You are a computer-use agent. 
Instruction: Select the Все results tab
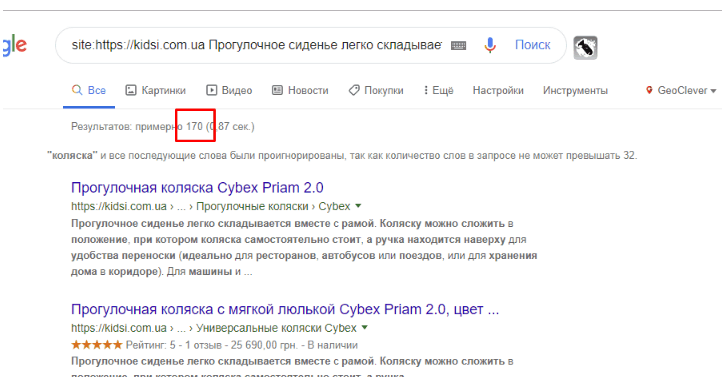(89, 90)
